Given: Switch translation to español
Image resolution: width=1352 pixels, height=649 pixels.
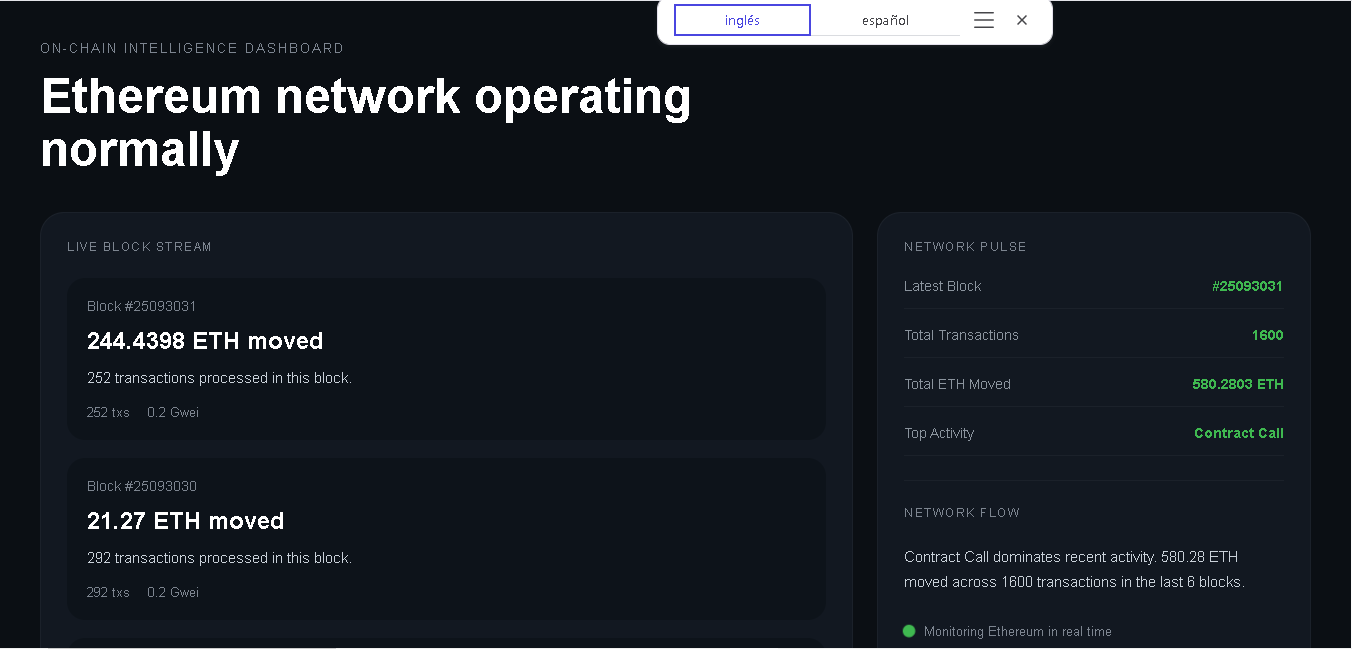Looking at the screenshot, I should (x=886, y=20).
